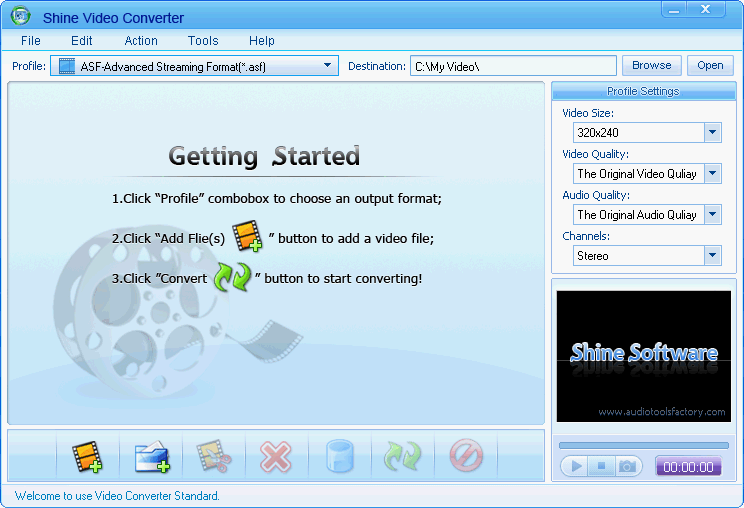Click the Profile Settings panel header
744x508 pixels.
coord(643,91)
